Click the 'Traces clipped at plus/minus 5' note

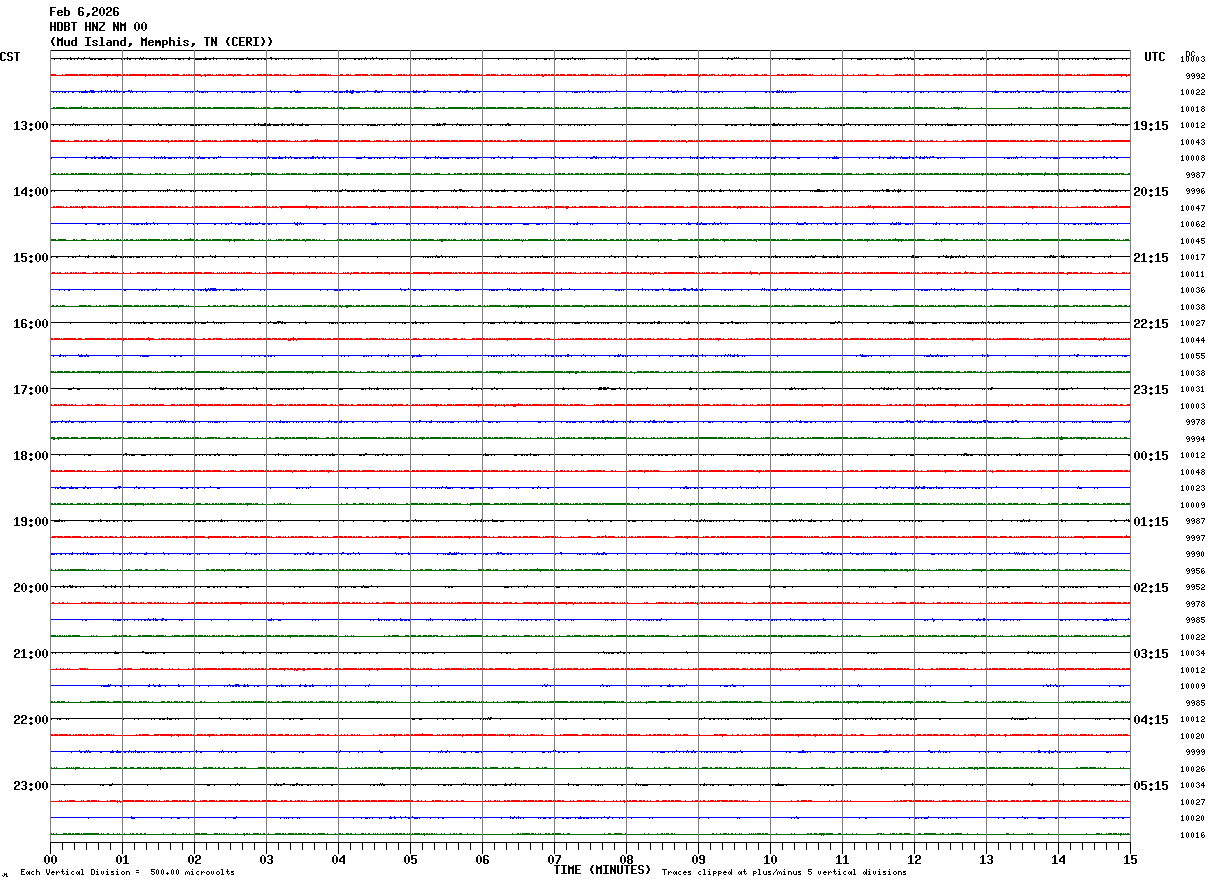(784, 873)
